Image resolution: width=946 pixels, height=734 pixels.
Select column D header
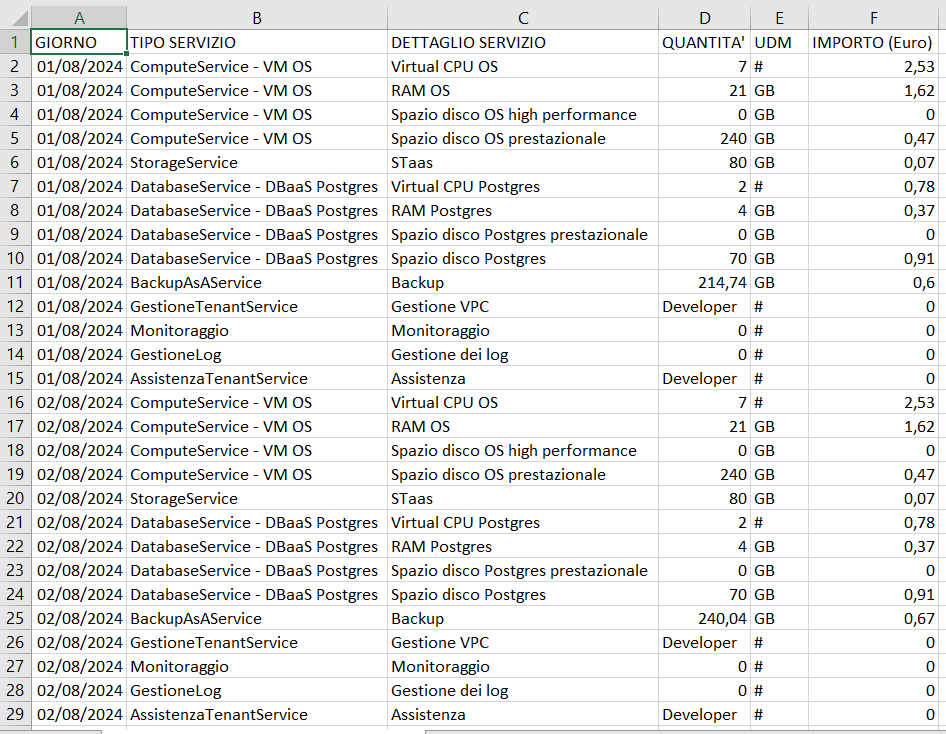pyautogui.click(x=704, y=17)
